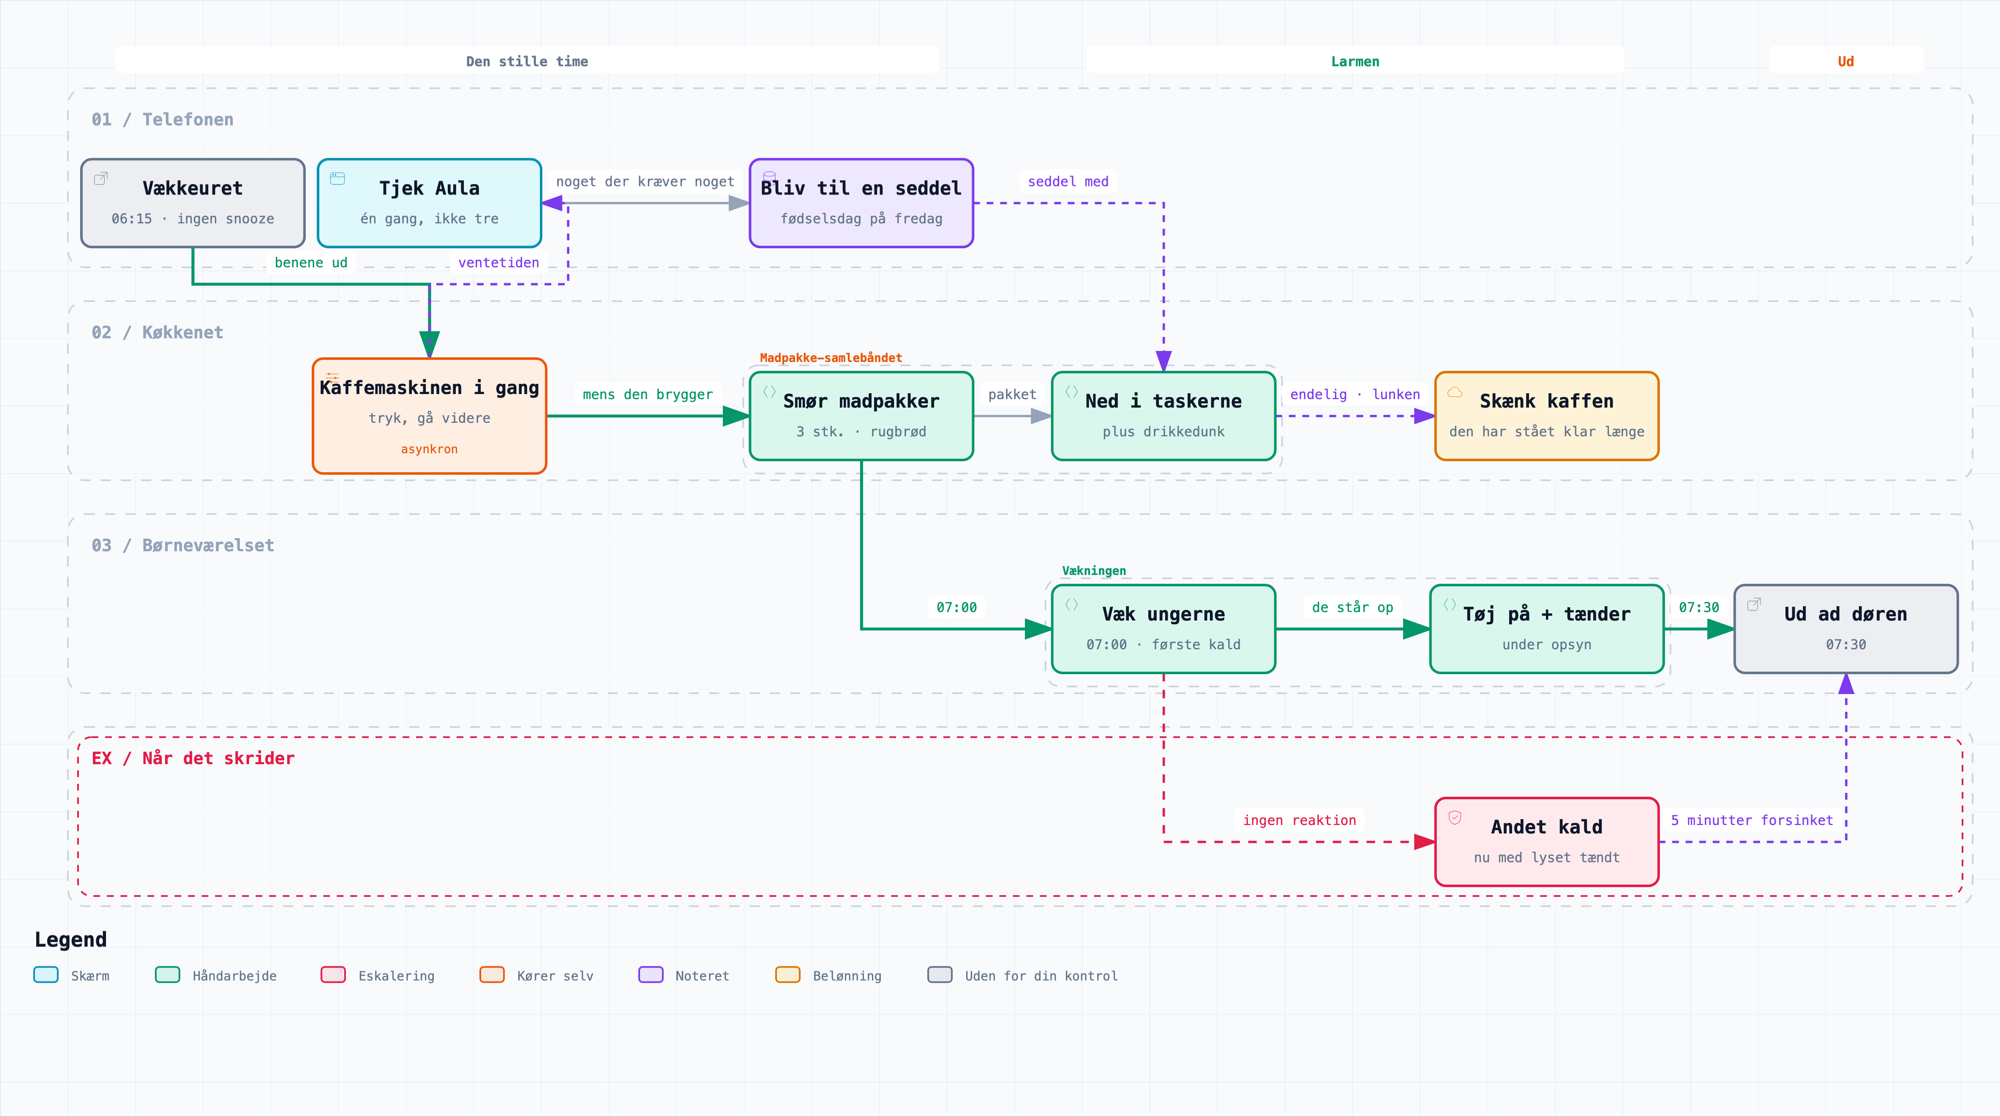Click the 'endelig · lunken' edge label
Viewport: 2000px width, 1116px height.
(x=1355, y=395)
